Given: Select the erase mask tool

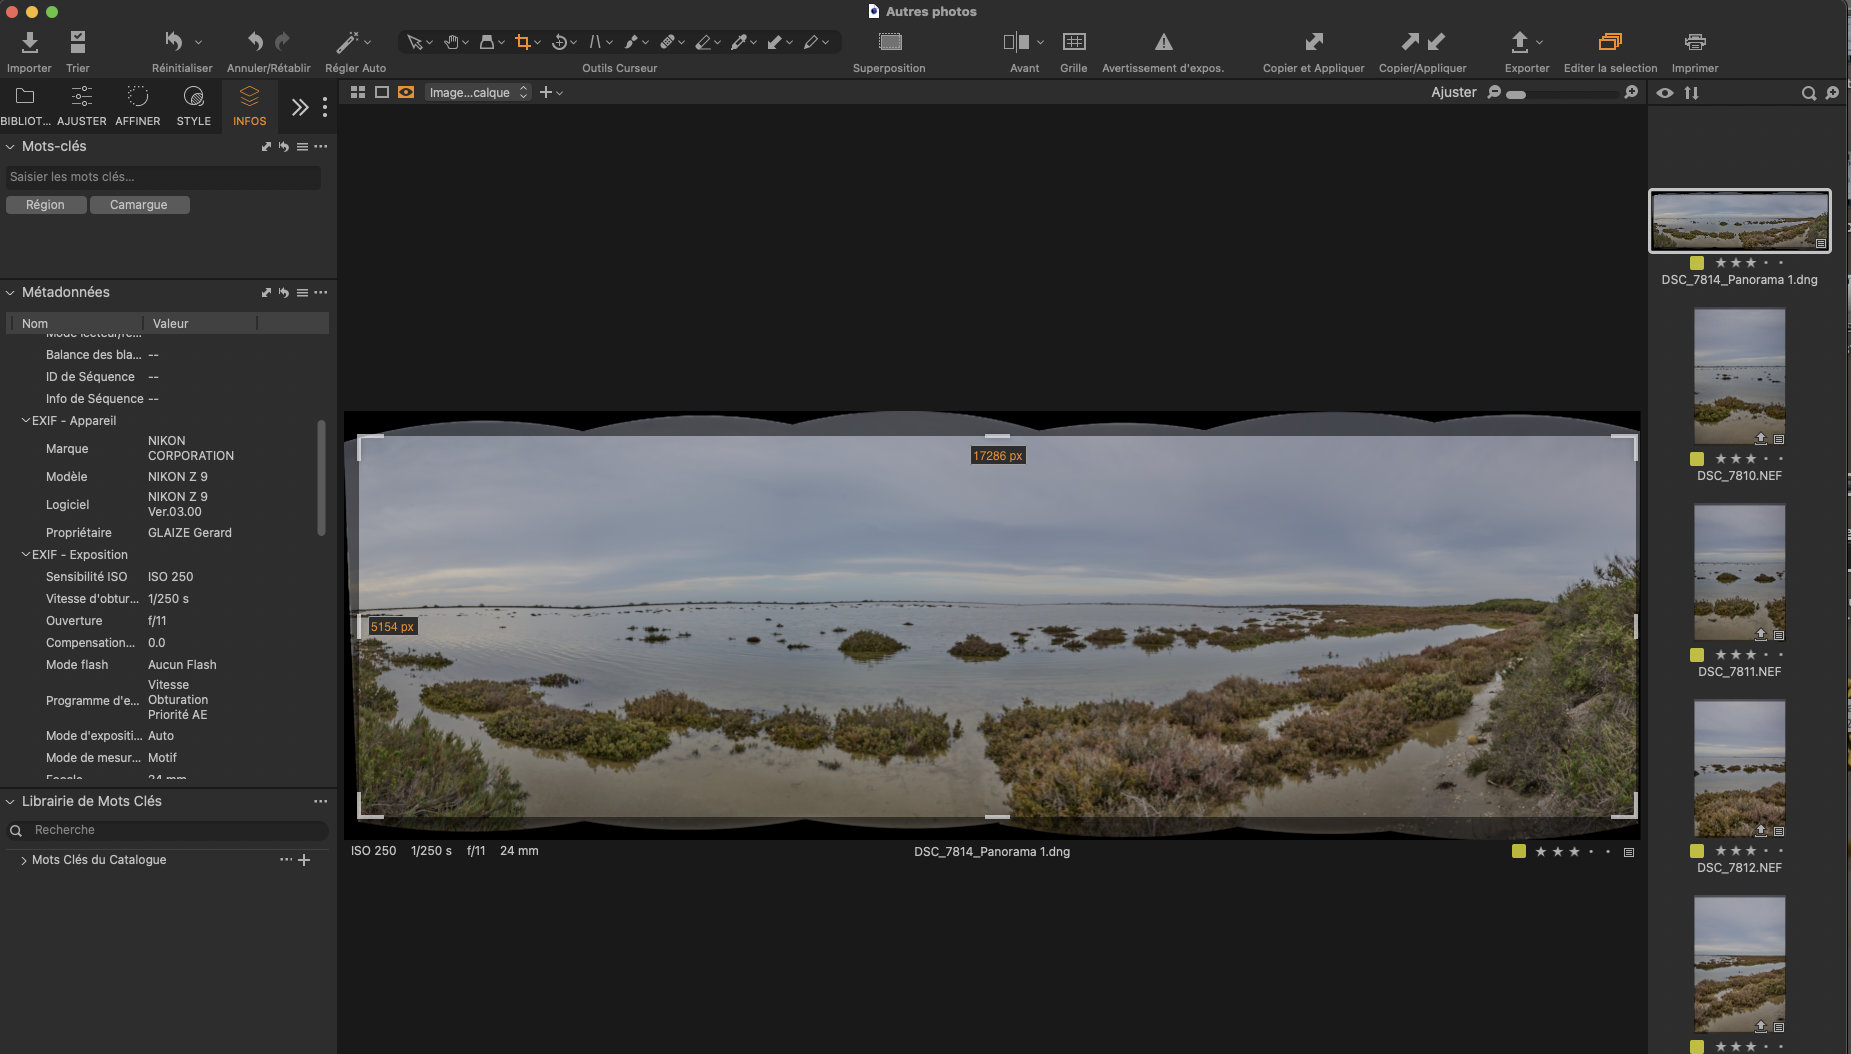Looking at the screenshot, I should point(703,42).
